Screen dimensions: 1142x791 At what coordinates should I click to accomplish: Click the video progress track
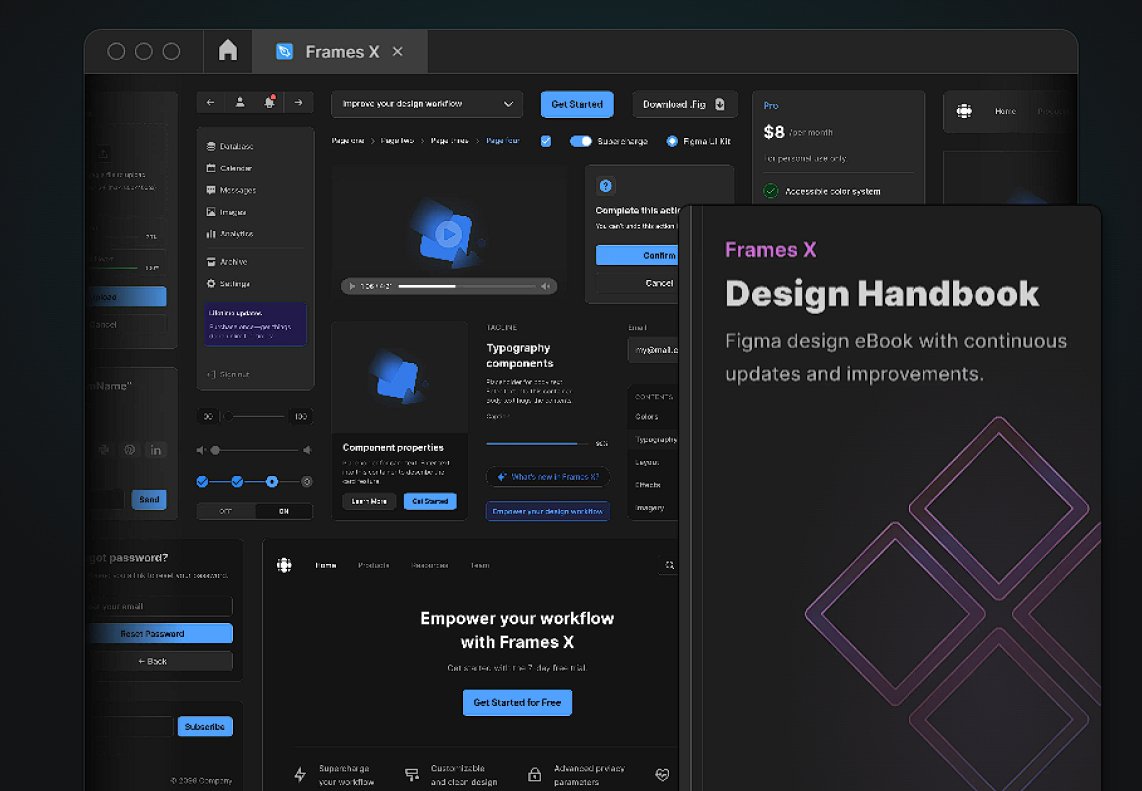(x=466, y=286)
